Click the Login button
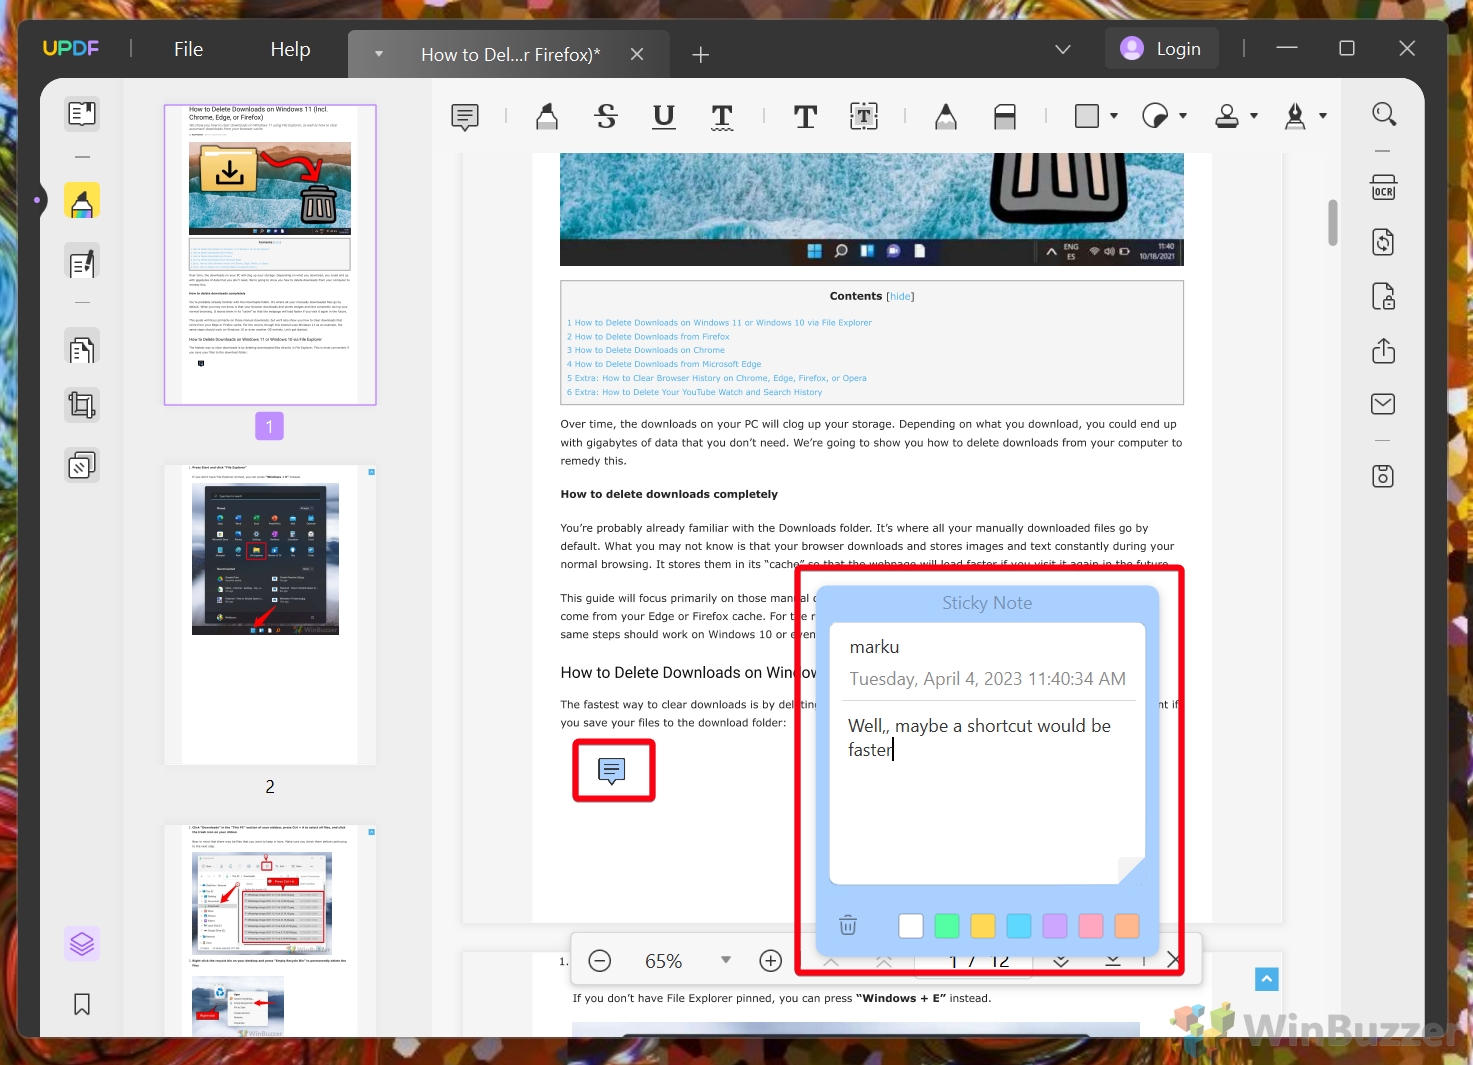This screenshot has height=1065, width=1473. [1161, 47]
